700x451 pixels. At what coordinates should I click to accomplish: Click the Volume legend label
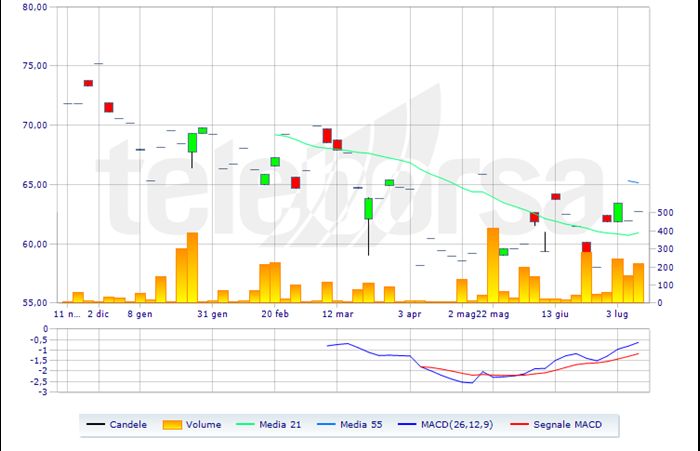[204, 425]
